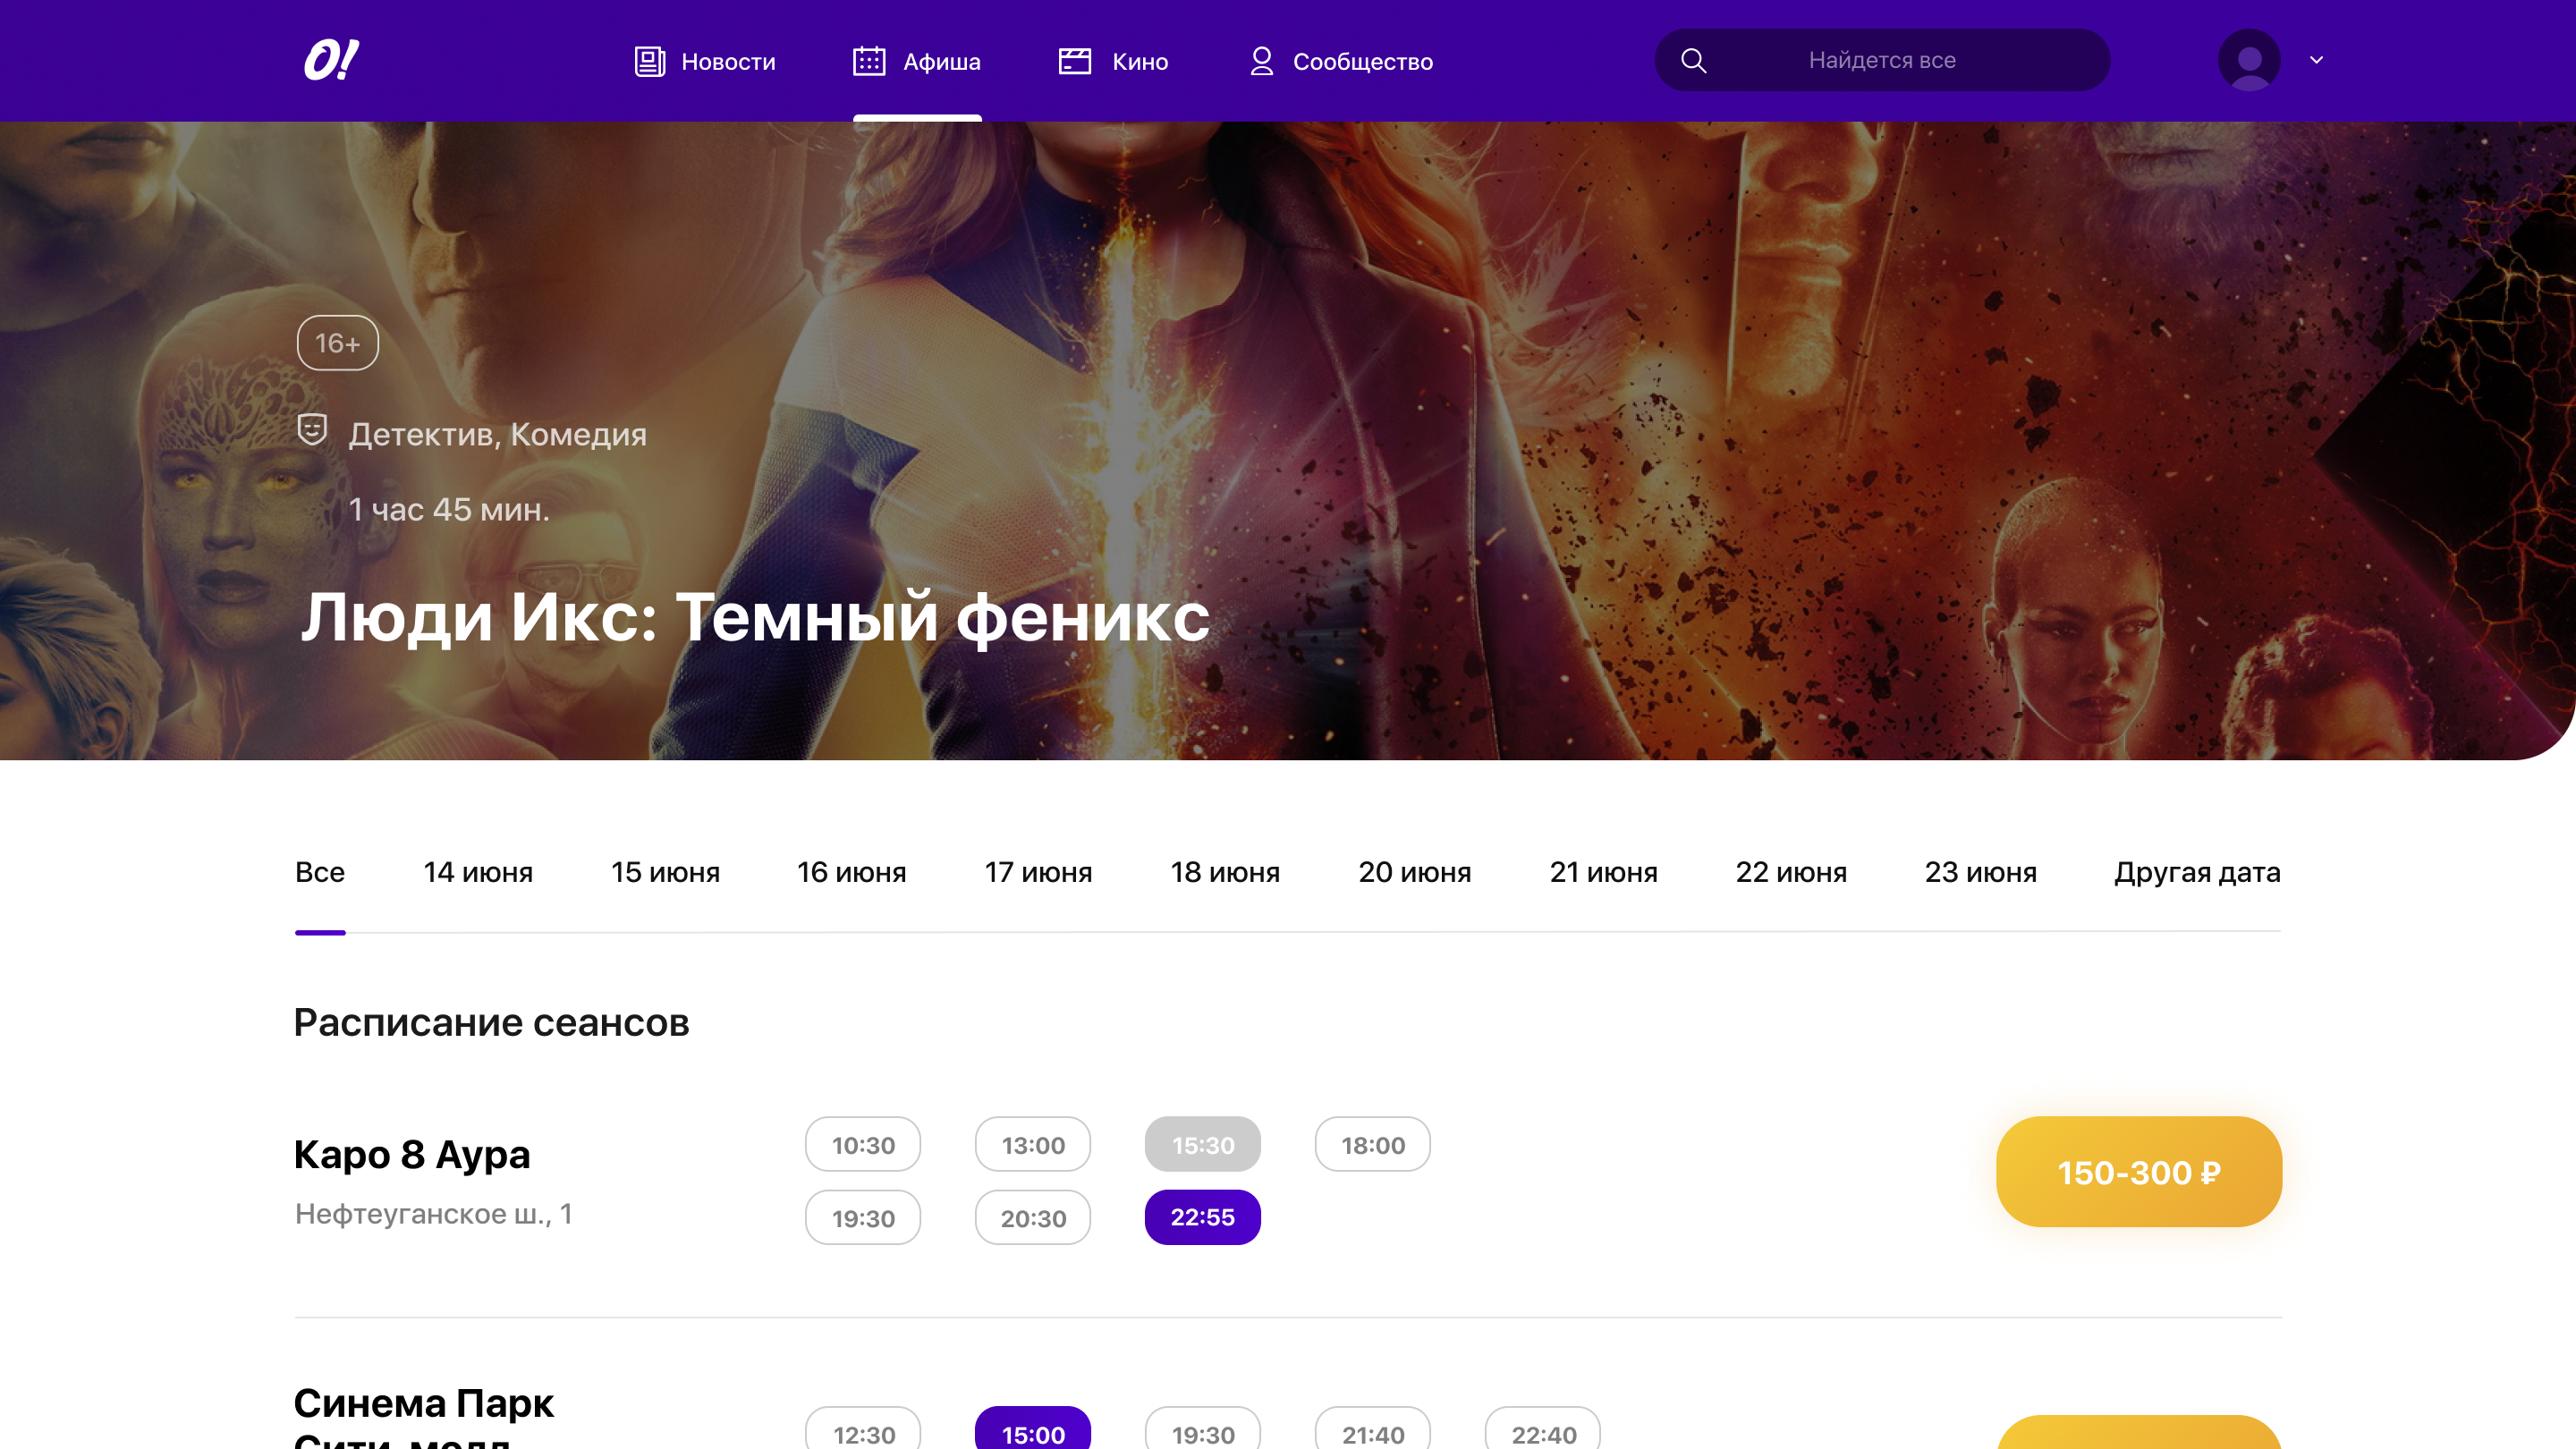Viewport: 2576px width, 1449px height.
Task: Switch to the 14 июня tab
Action: 477,872
